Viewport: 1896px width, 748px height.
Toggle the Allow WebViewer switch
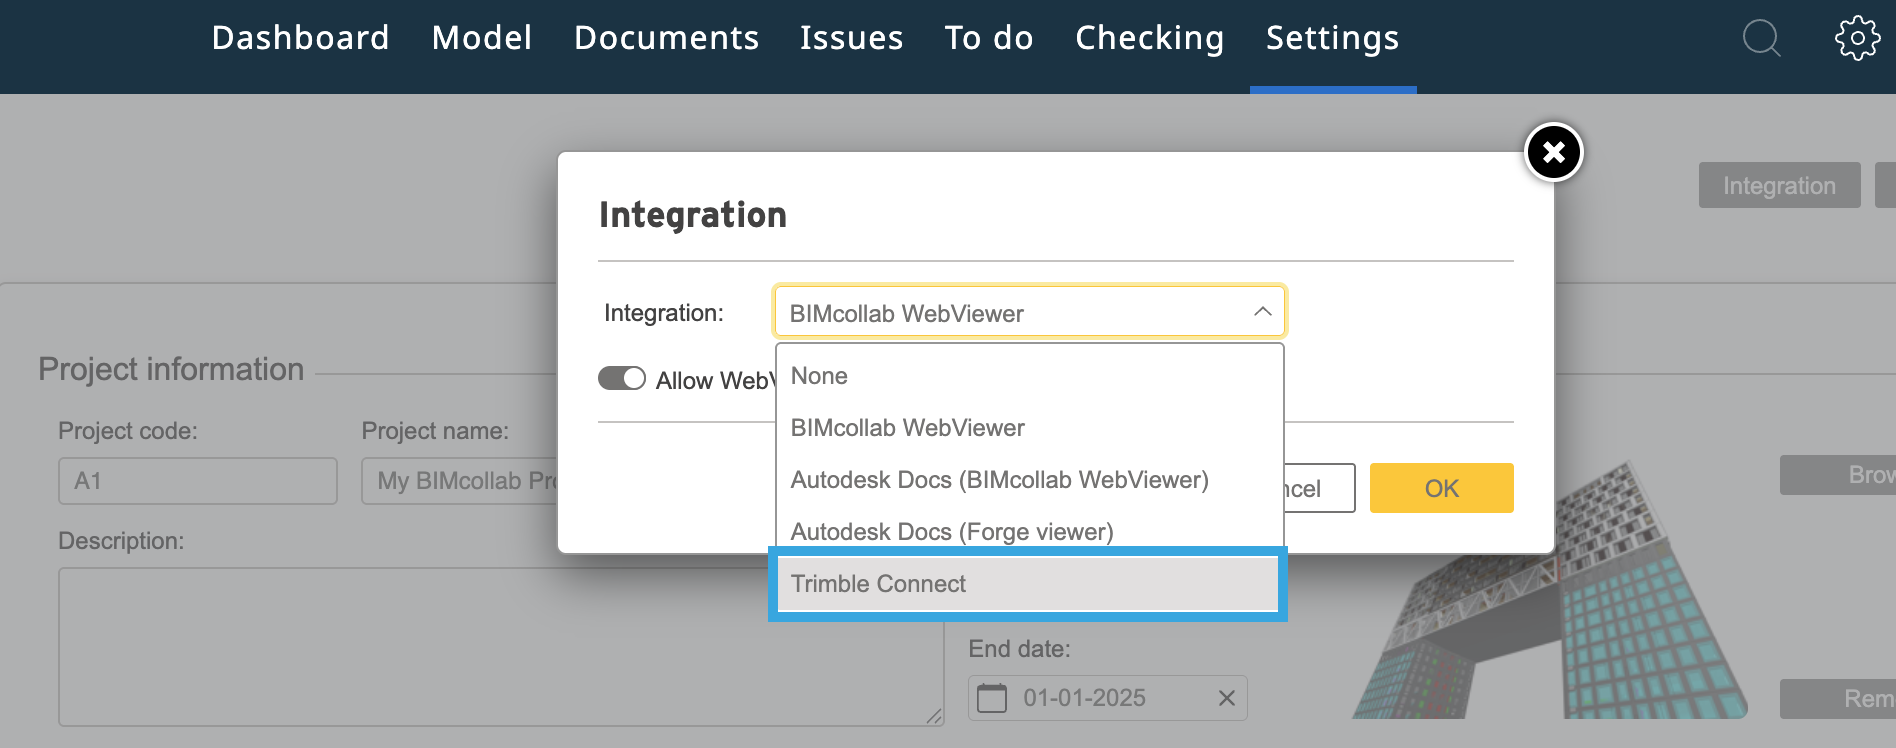click(622, 379)
